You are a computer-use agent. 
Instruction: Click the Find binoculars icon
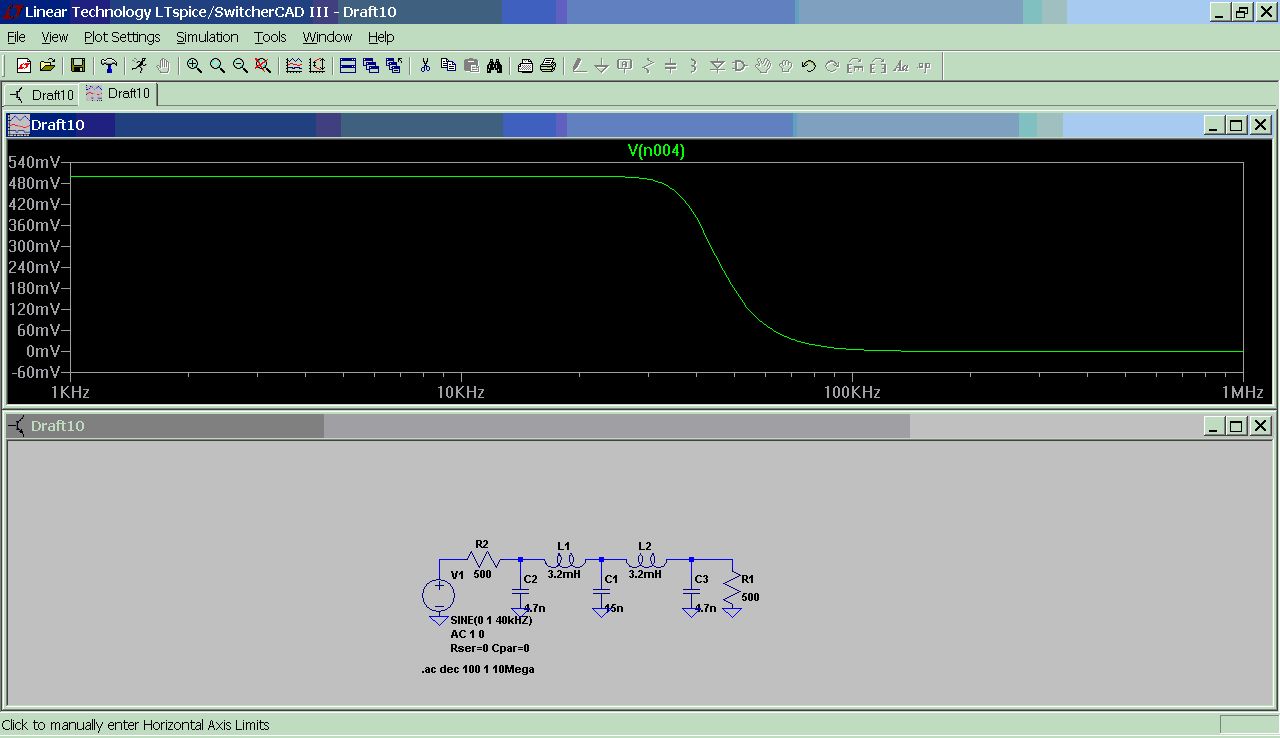(494, 66)
